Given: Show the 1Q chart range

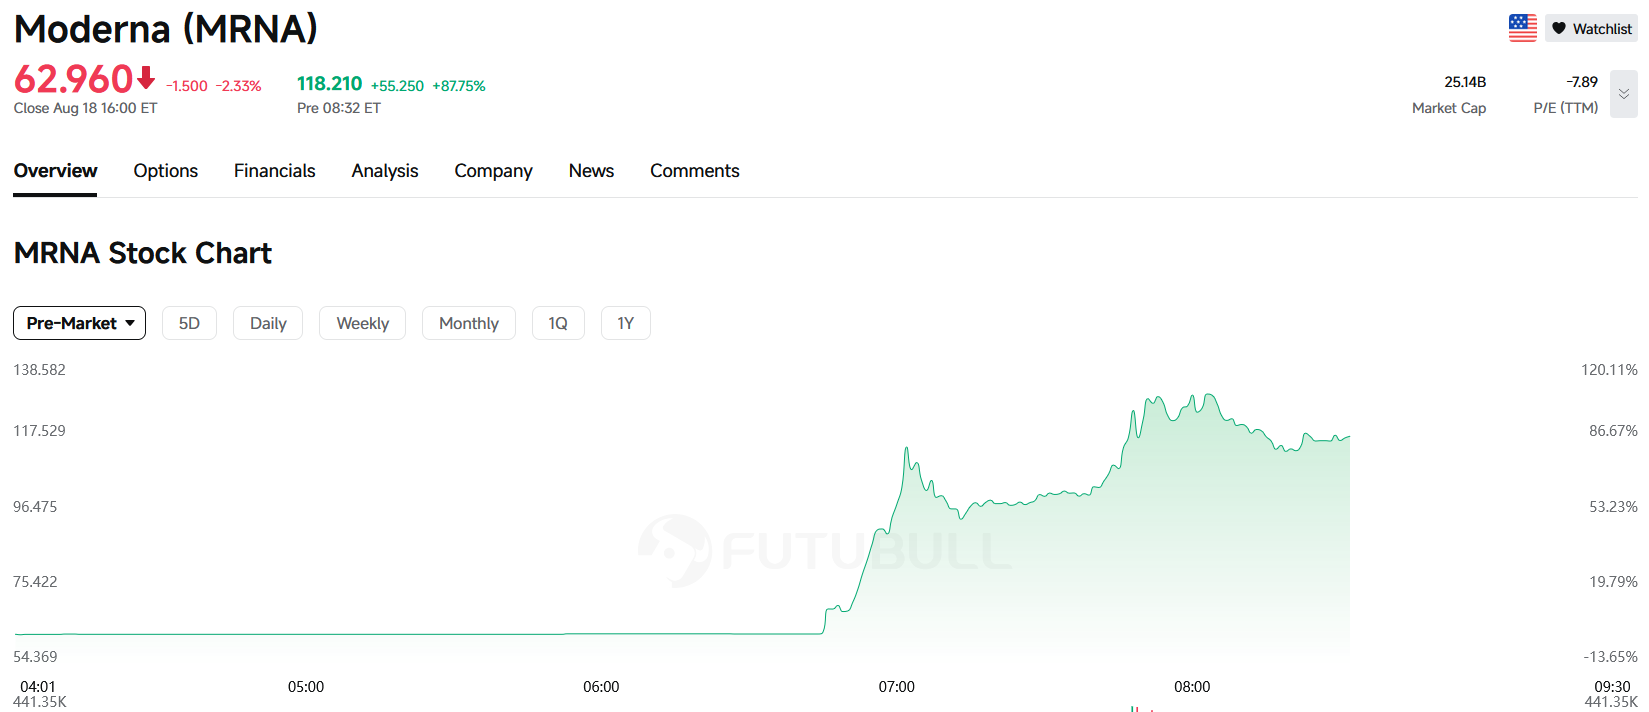Looking at the screenshot, I should click(x=558, y=323).
